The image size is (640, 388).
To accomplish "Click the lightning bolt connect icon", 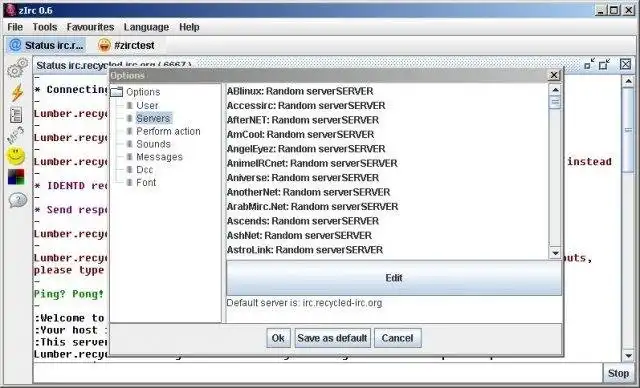I will [17, 92].
